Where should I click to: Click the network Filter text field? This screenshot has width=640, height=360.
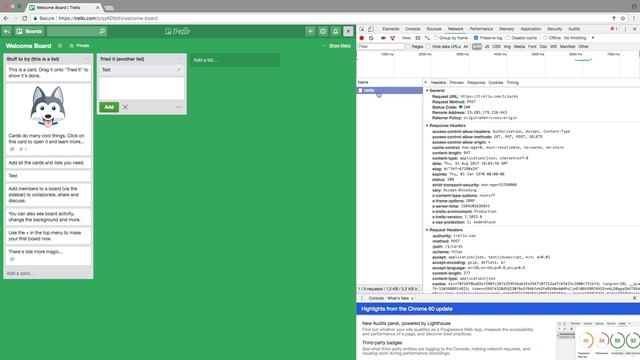tap(381, 47)
